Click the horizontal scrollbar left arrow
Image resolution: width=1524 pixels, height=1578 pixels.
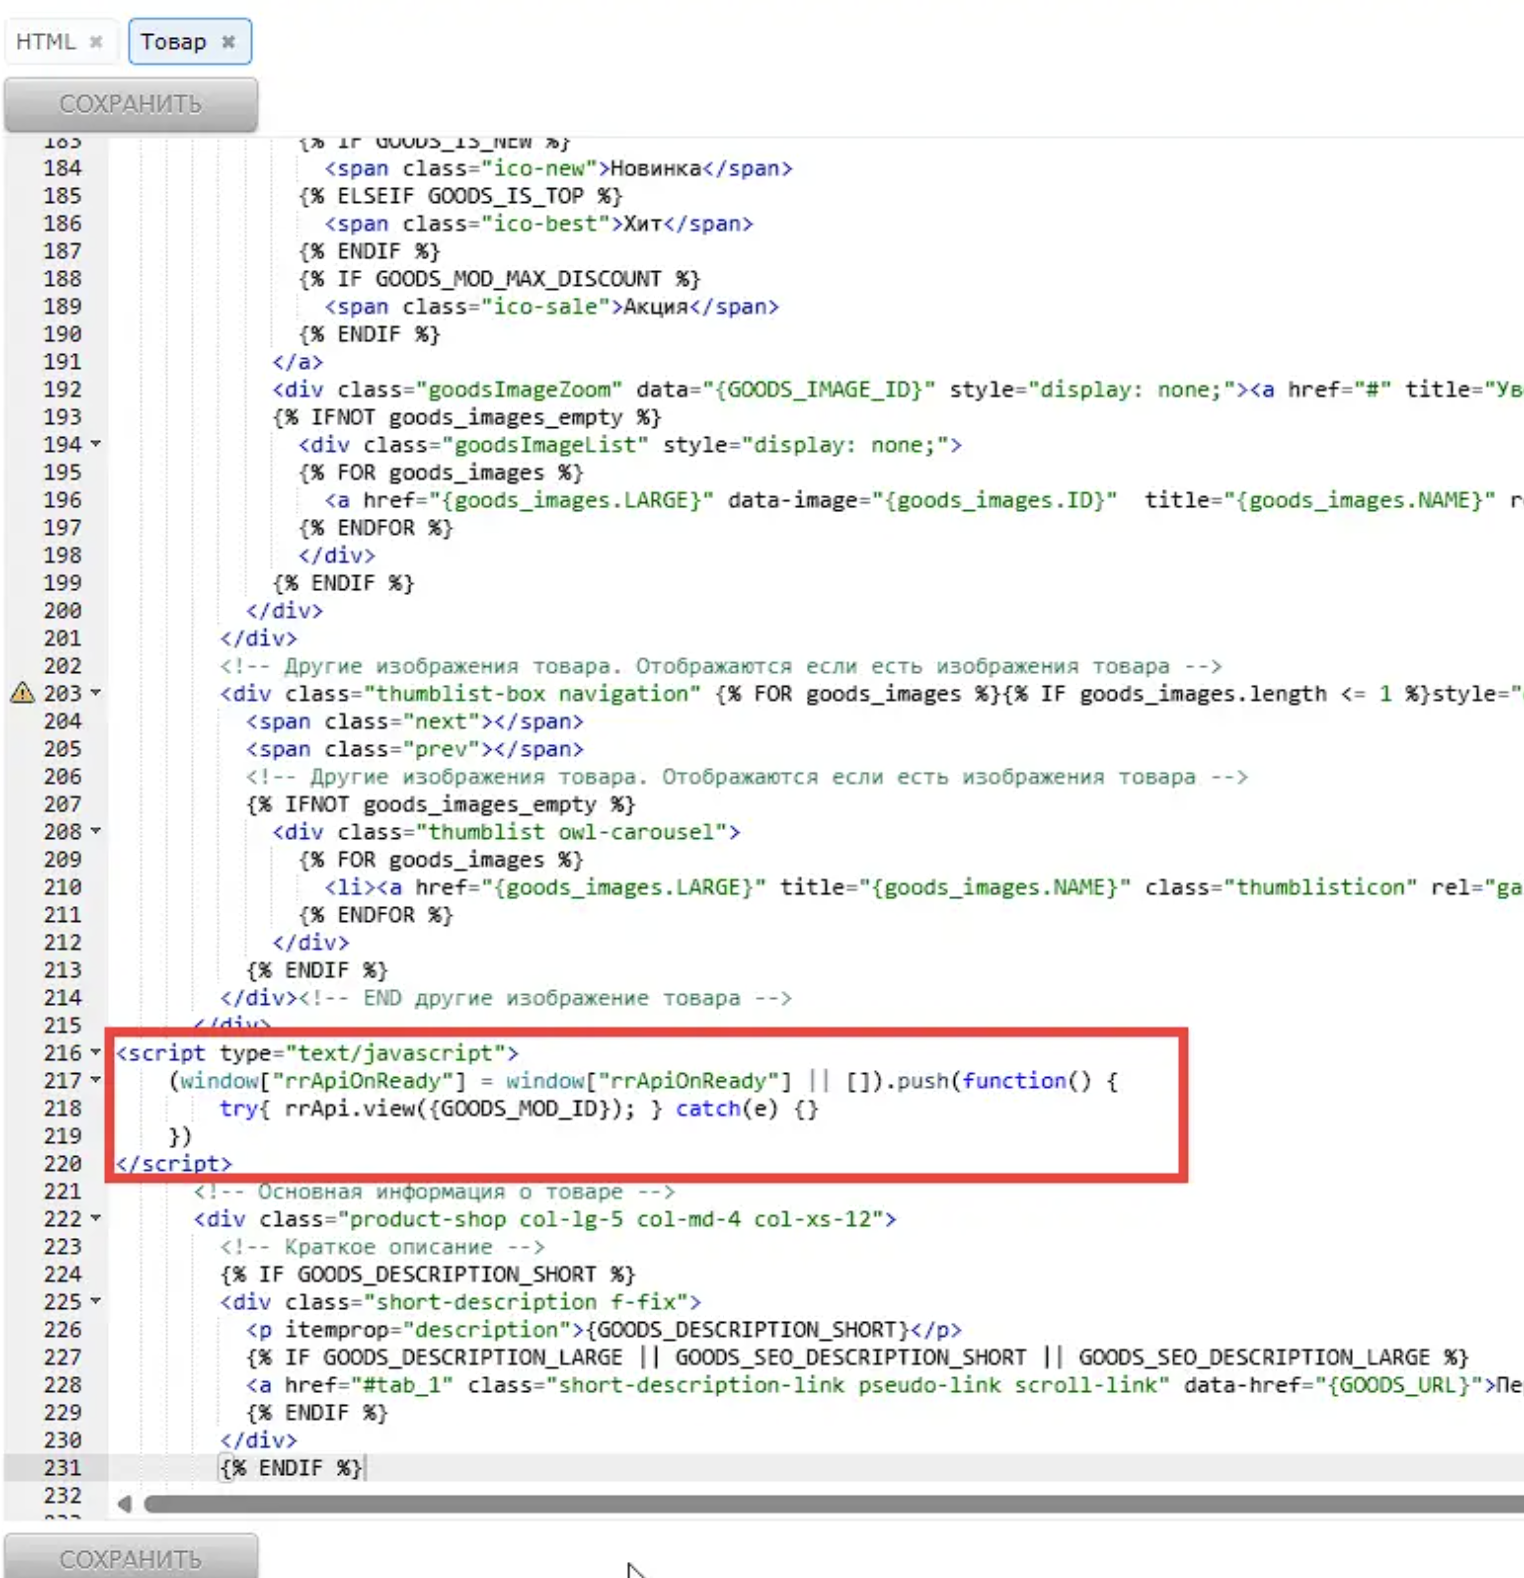click(x=124, y=1504)
